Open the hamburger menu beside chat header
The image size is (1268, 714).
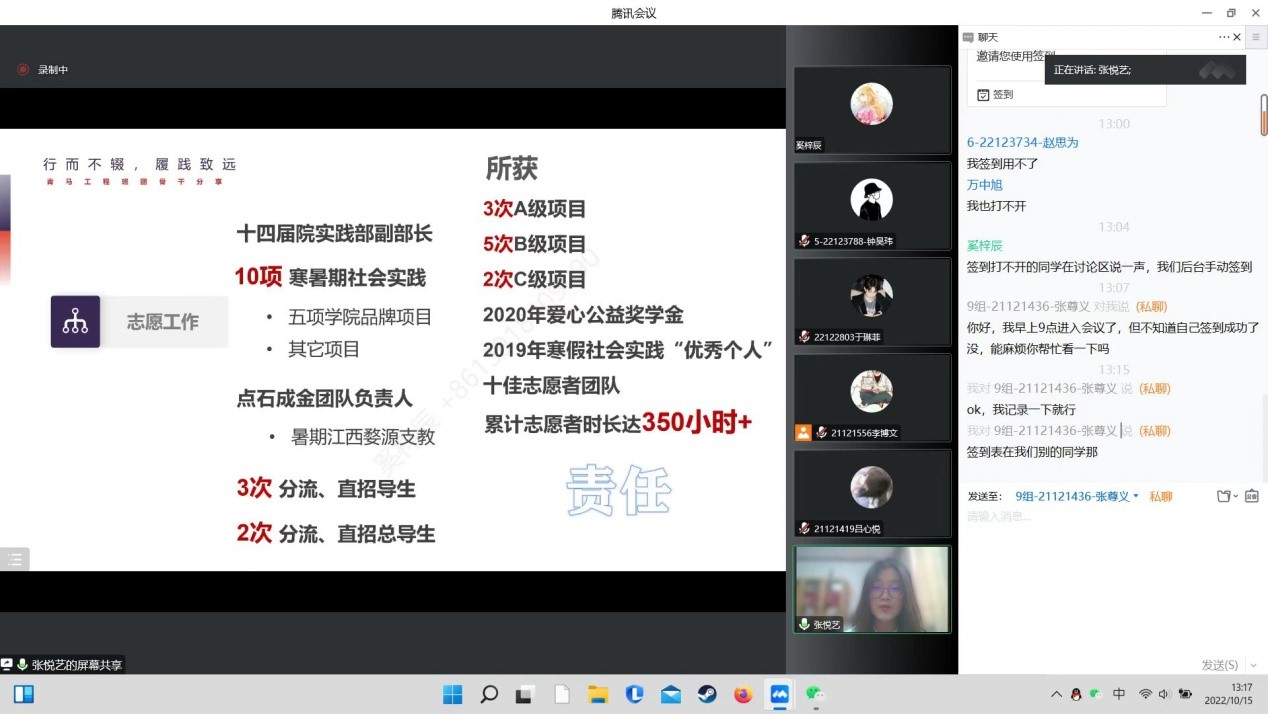pyautogui.click(x=1256, y=37)
